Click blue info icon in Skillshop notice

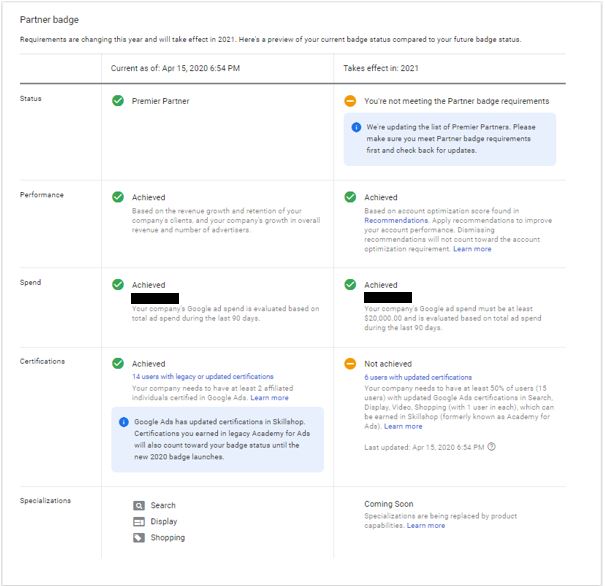pyautogui.click(x=124, y=422)
